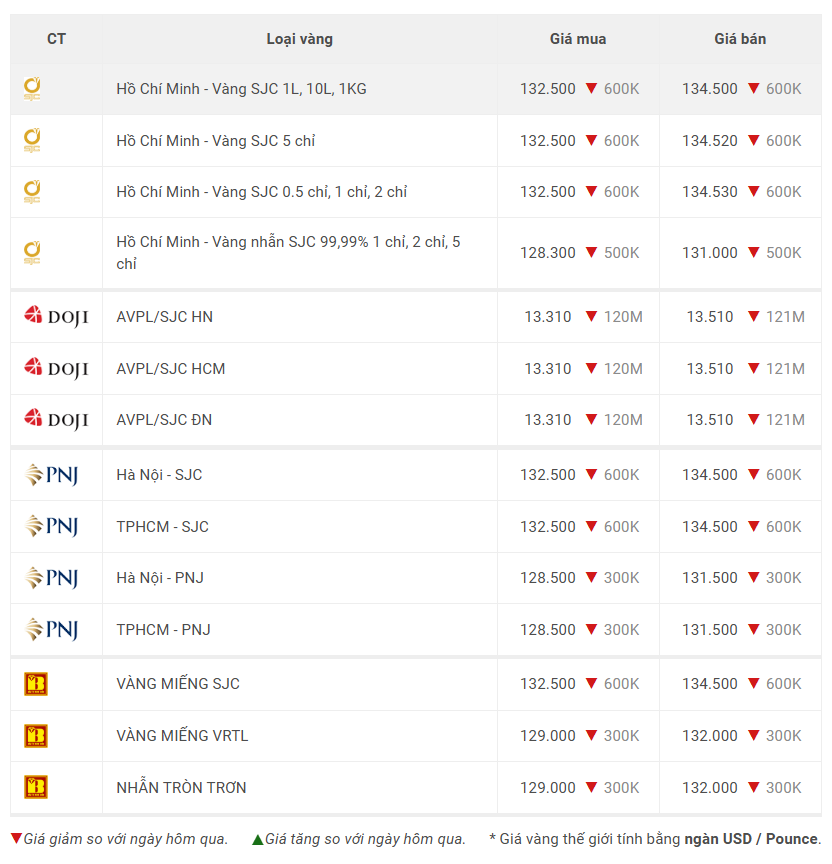Click PNJ logo in Hà Nội - PNJ row
The image size is (832, 864).
[52, 578]
